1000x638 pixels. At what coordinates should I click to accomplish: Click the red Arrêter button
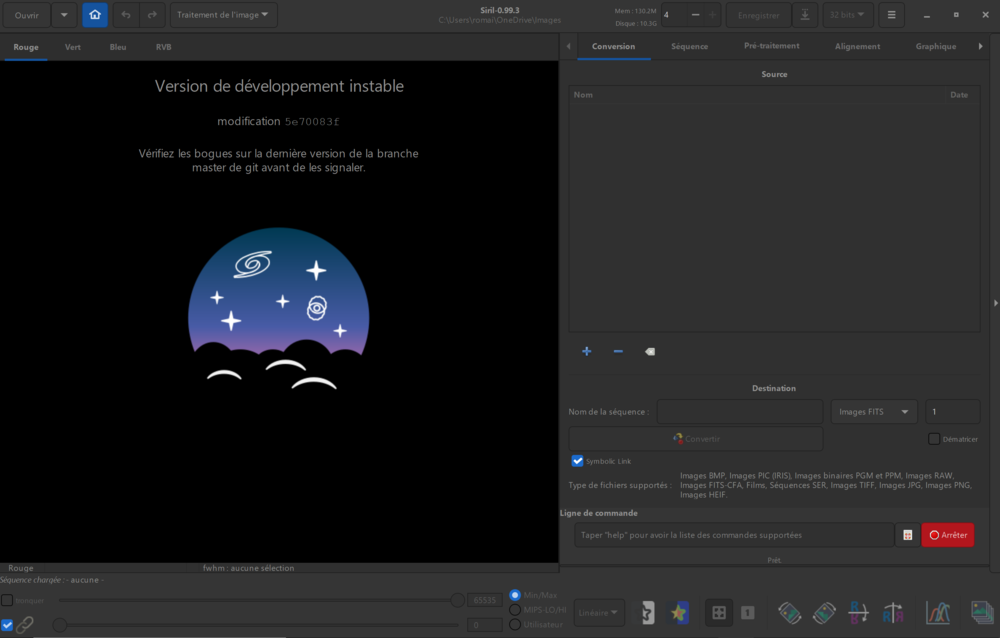point(948,535)
